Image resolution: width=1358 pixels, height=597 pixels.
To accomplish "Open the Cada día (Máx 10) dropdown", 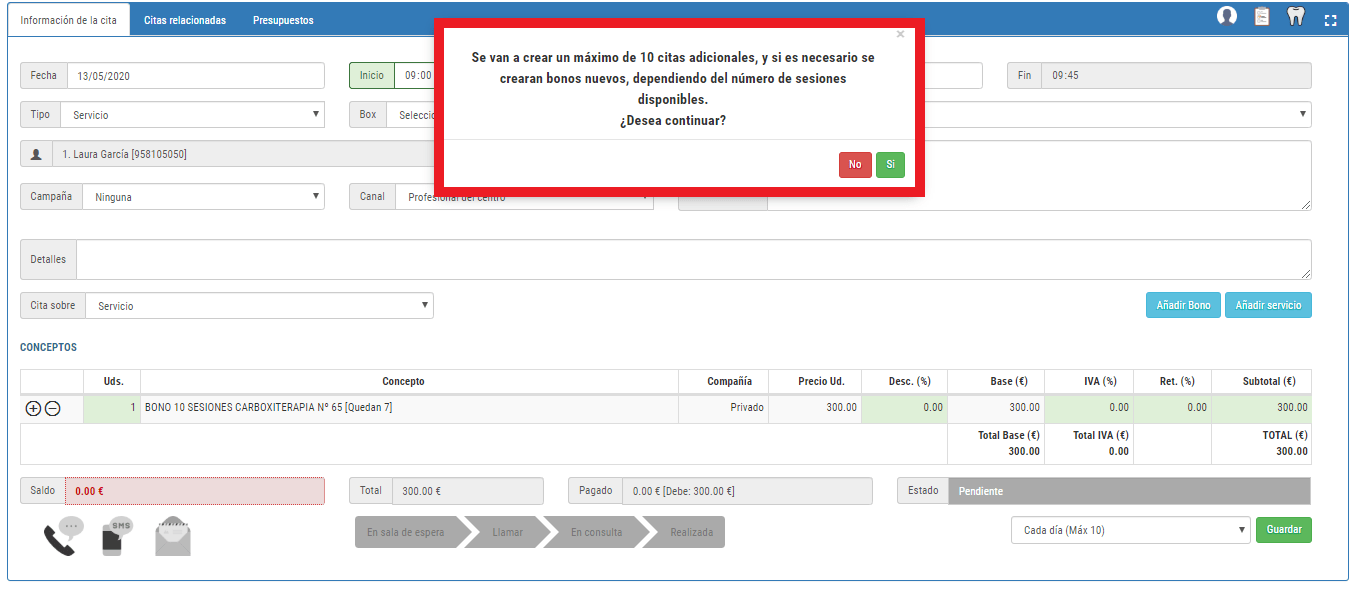I will point(1130,530).
